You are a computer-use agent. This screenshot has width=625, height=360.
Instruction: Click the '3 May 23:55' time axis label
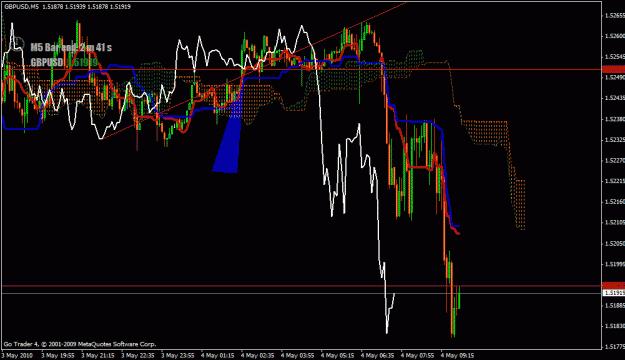[x=177, y=355]
